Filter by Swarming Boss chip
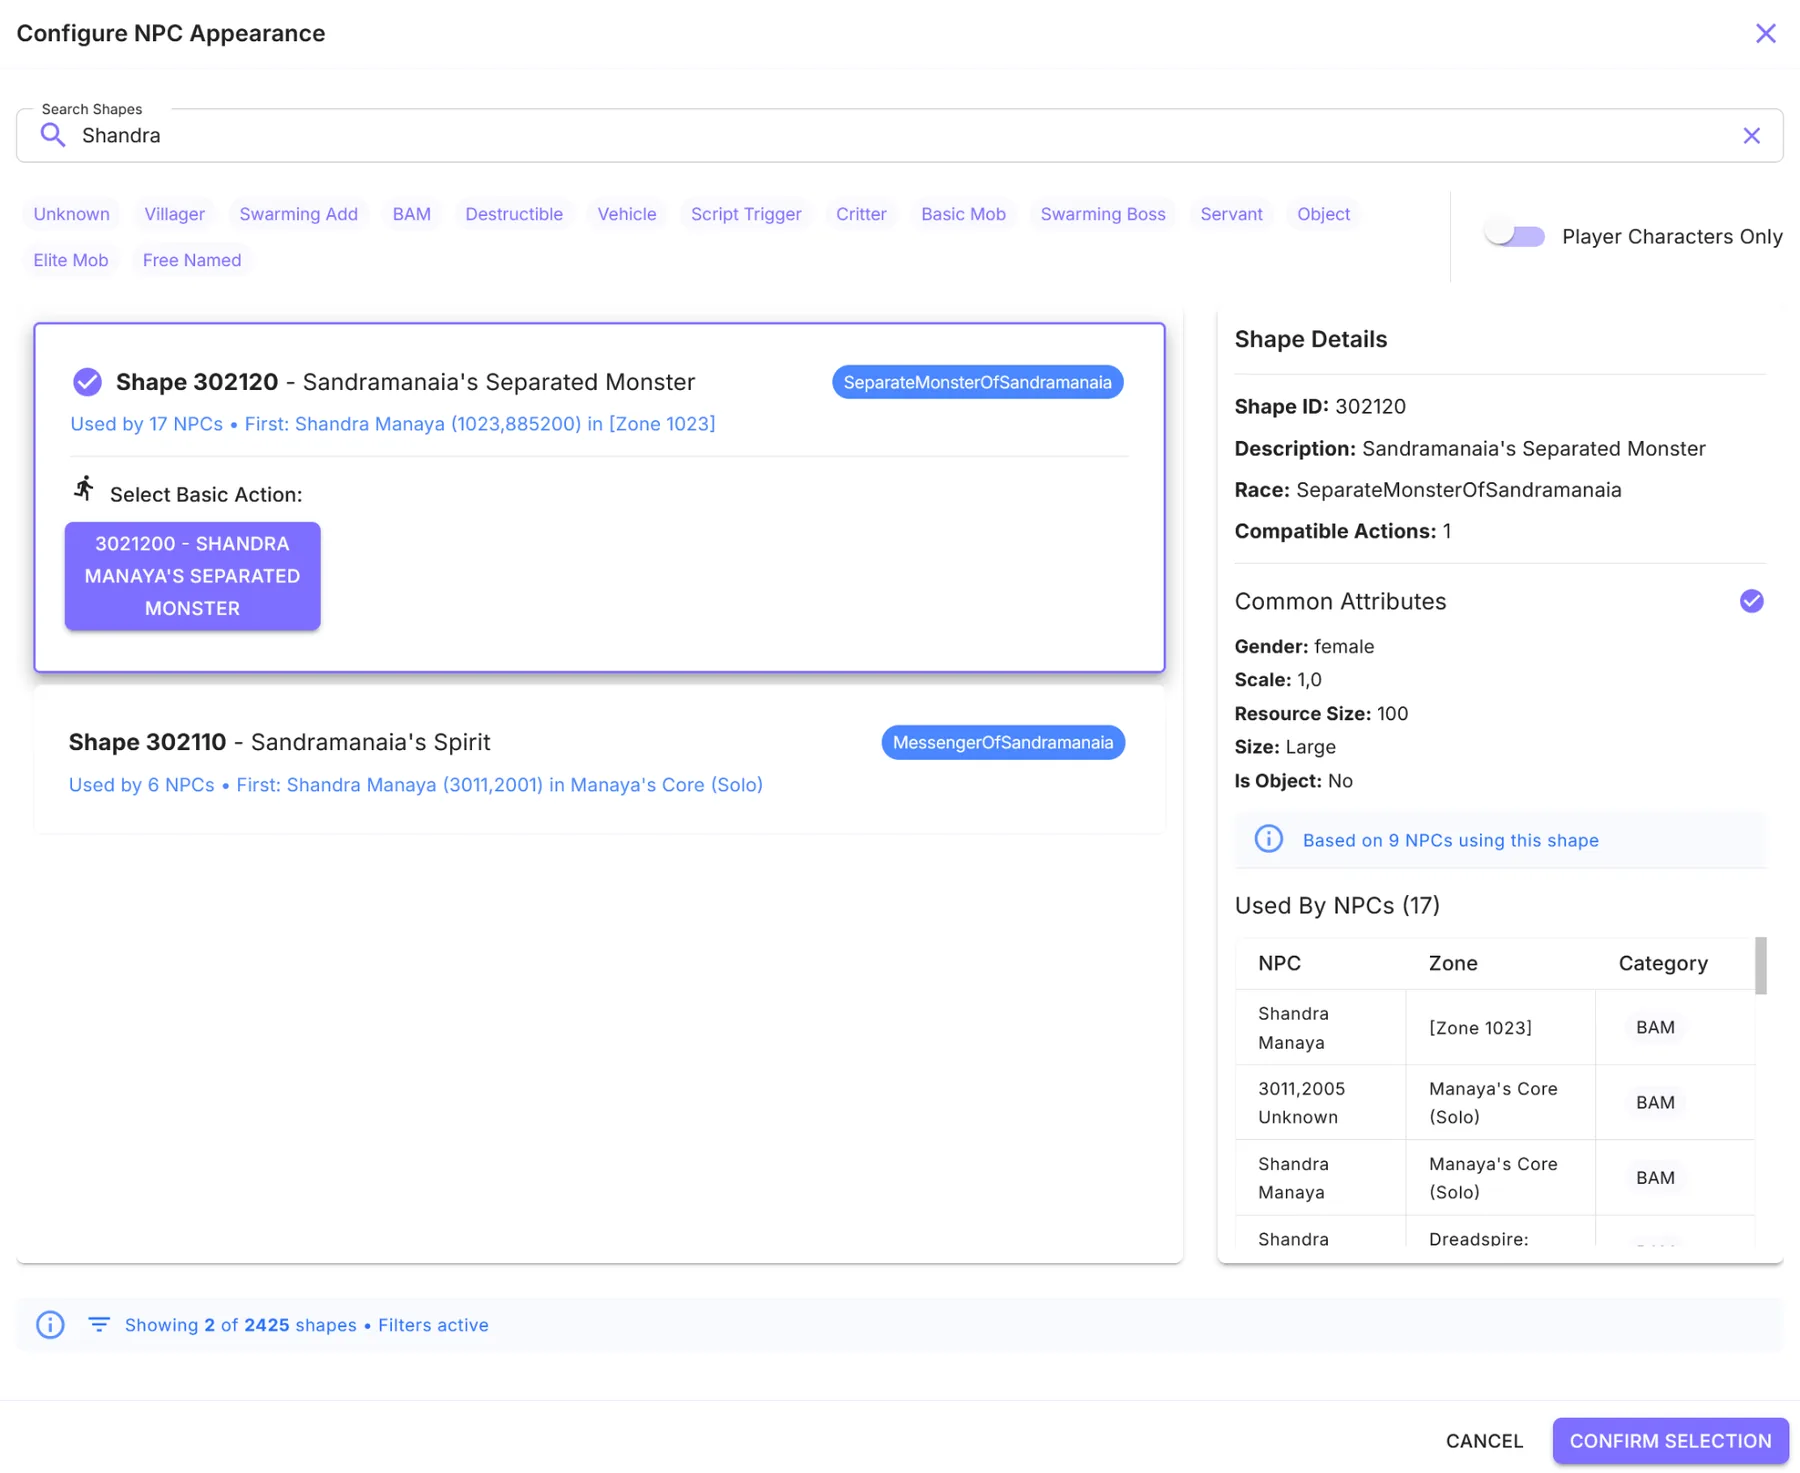This screenshot has height=1473, width=1800. [1103, 214]
